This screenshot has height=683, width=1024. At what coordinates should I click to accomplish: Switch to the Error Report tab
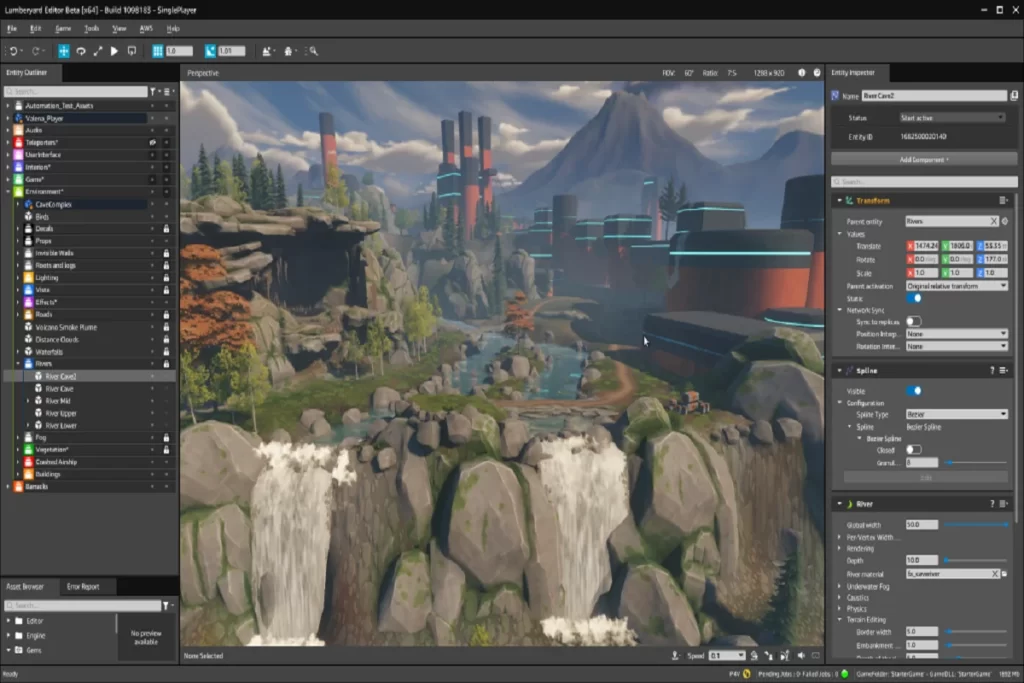[83, 587]
